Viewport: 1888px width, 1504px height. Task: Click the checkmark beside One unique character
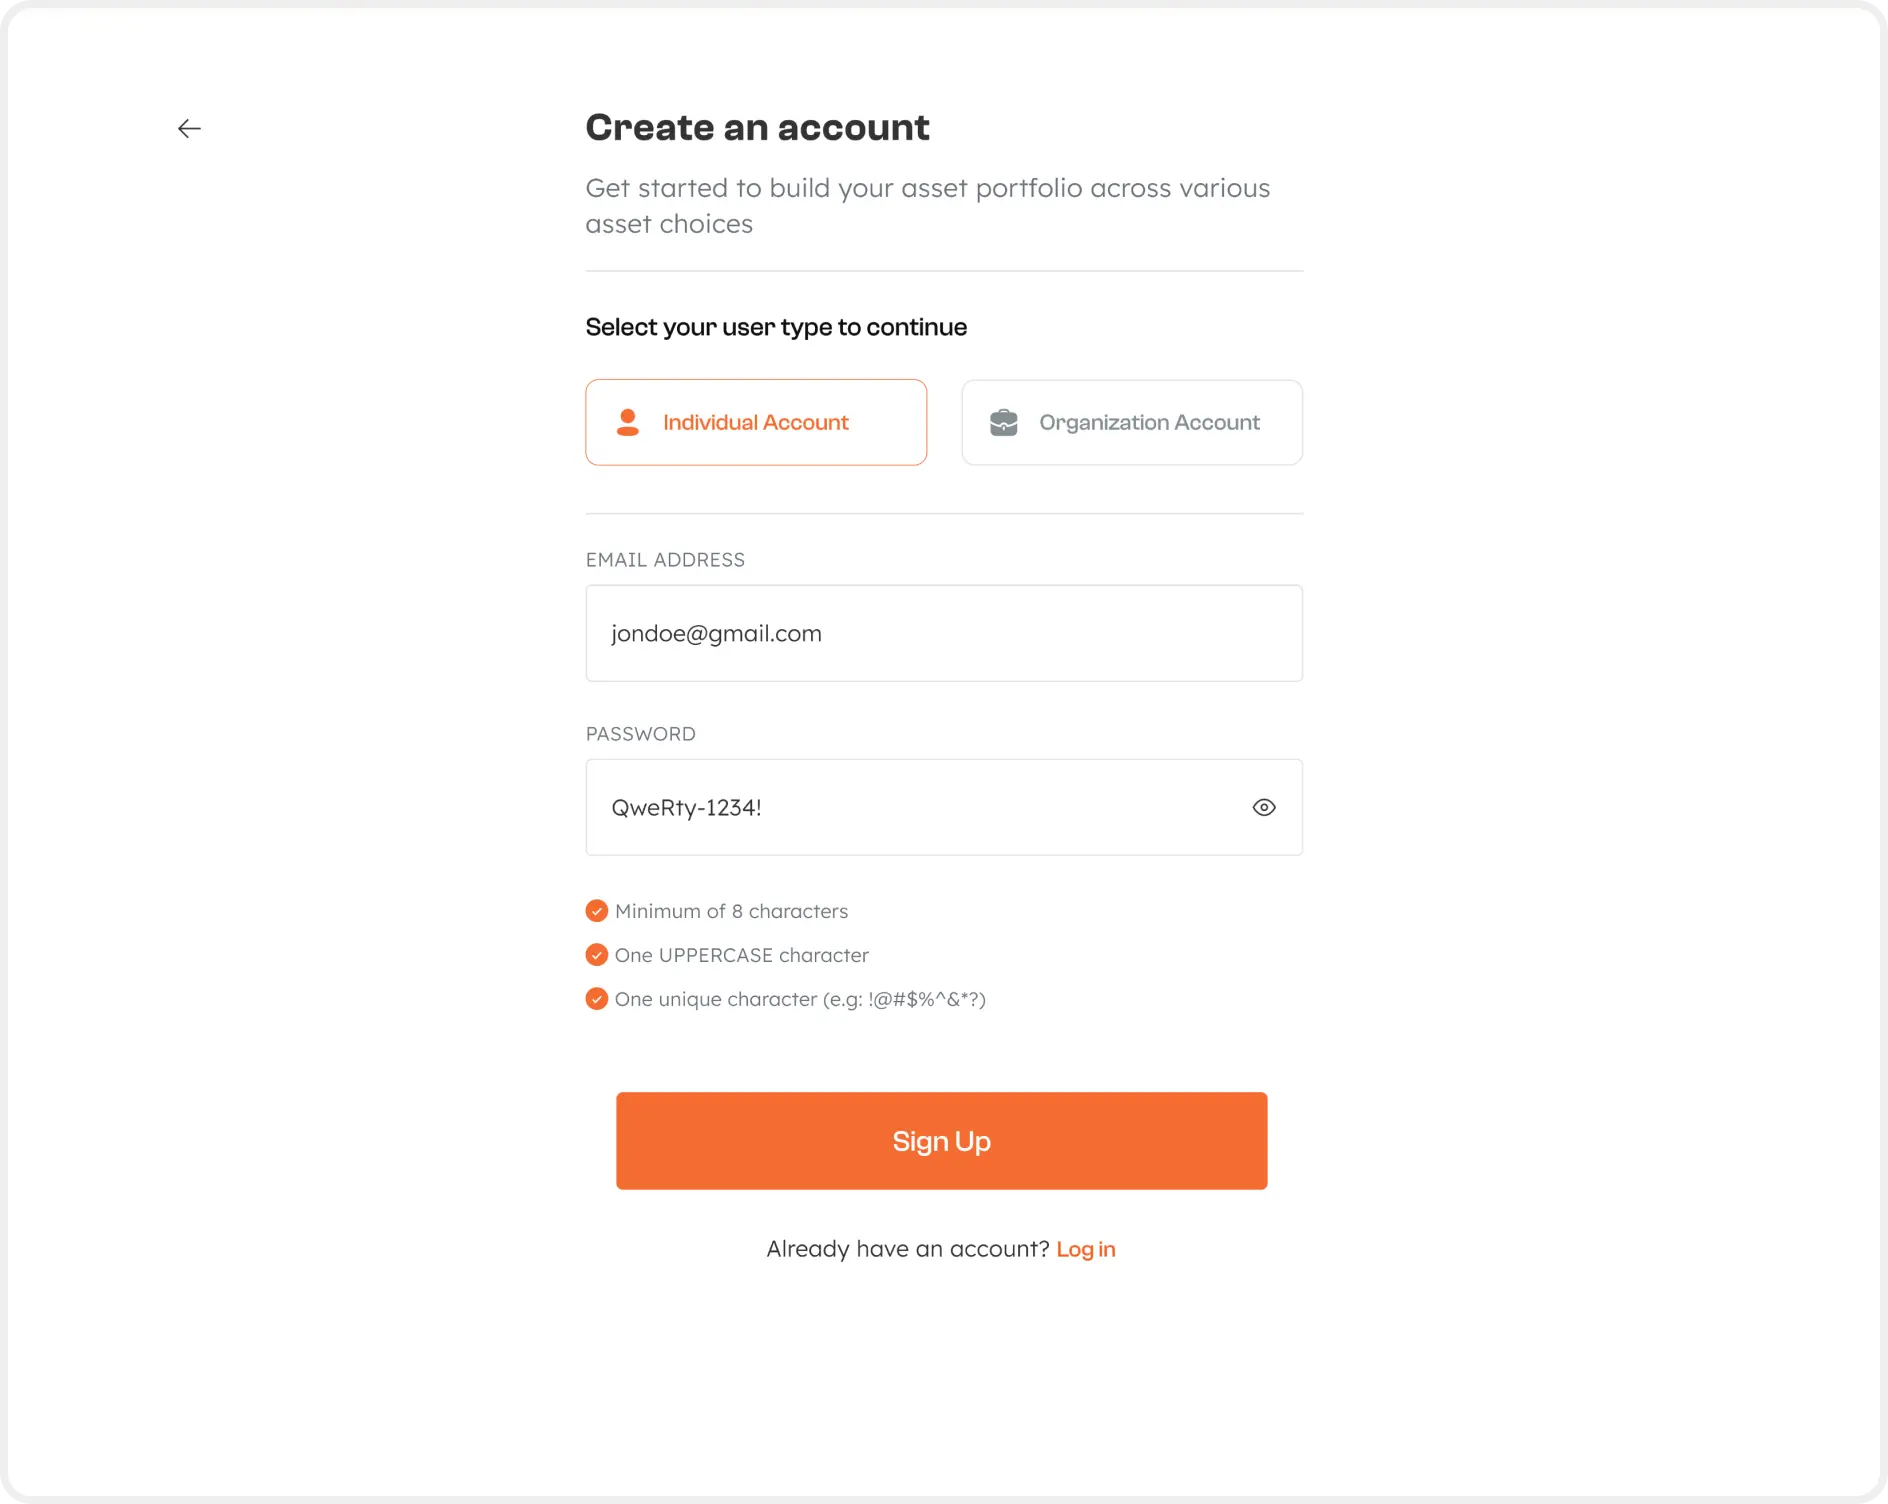597,999
